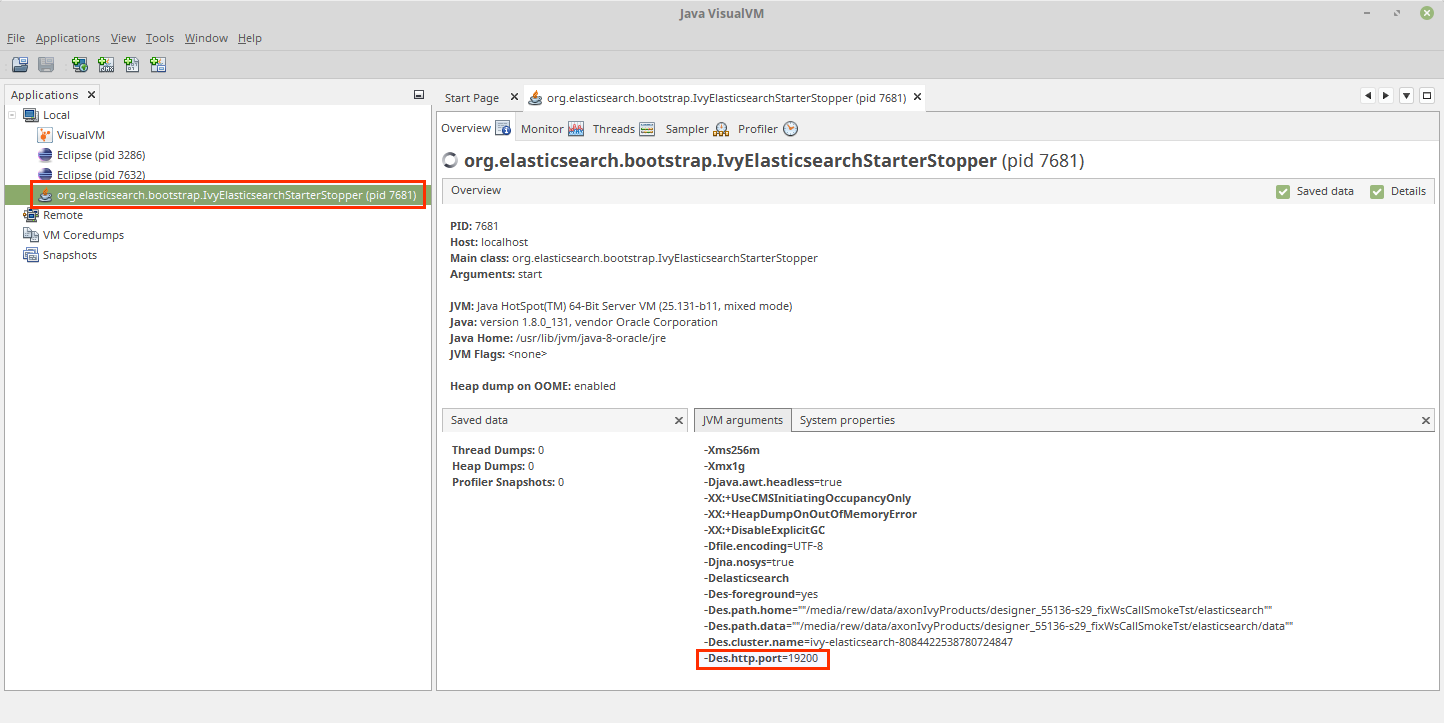Viewport: 1444px width, 723px height.
Task: Open the File menu
Action: tap(16, 38)
